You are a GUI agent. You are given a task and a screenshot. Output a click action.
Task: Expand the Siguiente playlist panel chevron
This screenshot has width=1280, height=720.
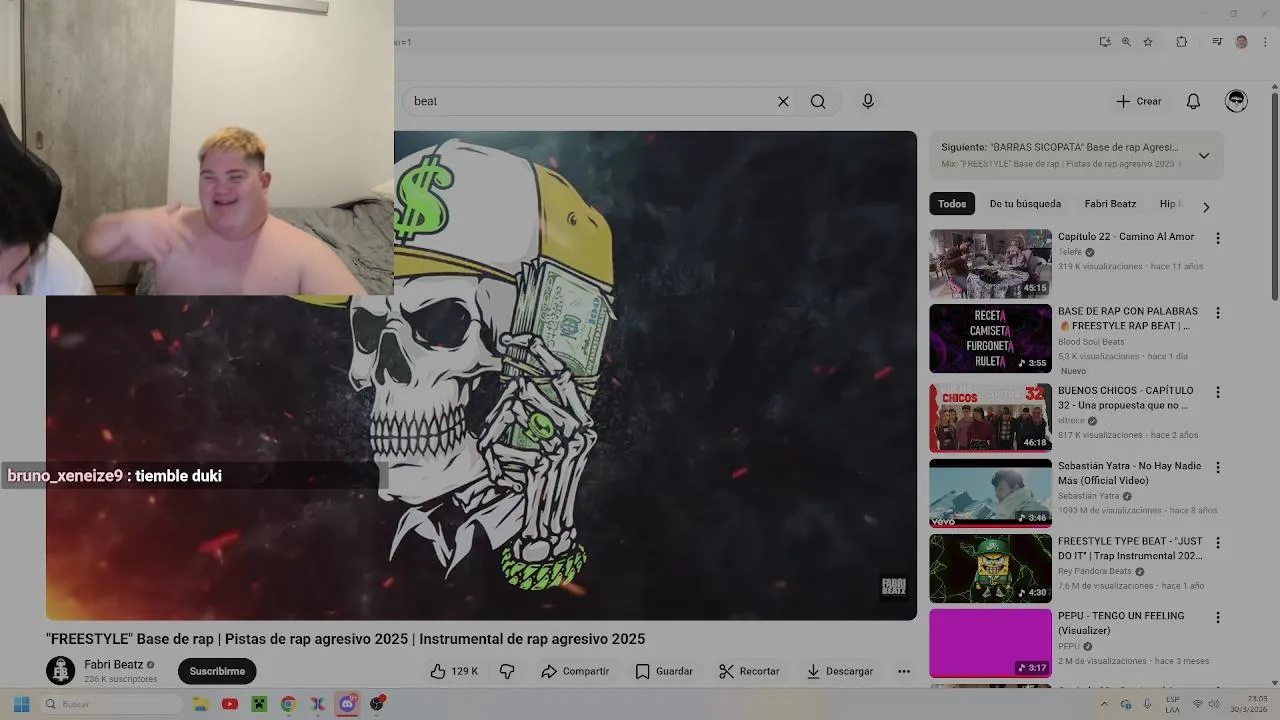coord(1204,155)
